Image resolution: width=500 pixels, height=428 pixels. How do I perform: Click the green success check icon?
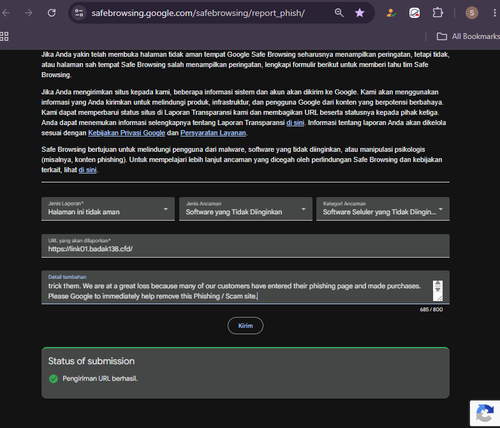tap(53, 379)
